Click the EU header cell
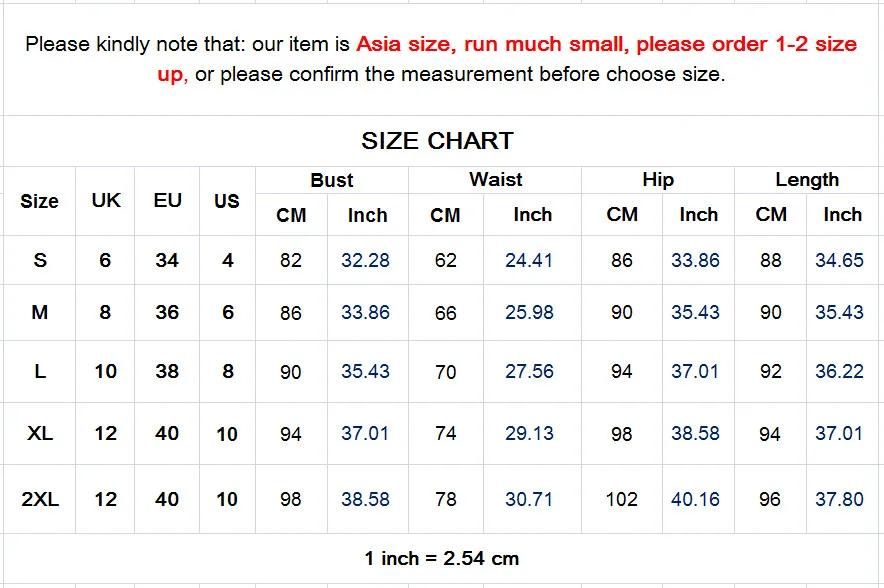The height and width of the screenshot is (588, 884). pos(167,200)
